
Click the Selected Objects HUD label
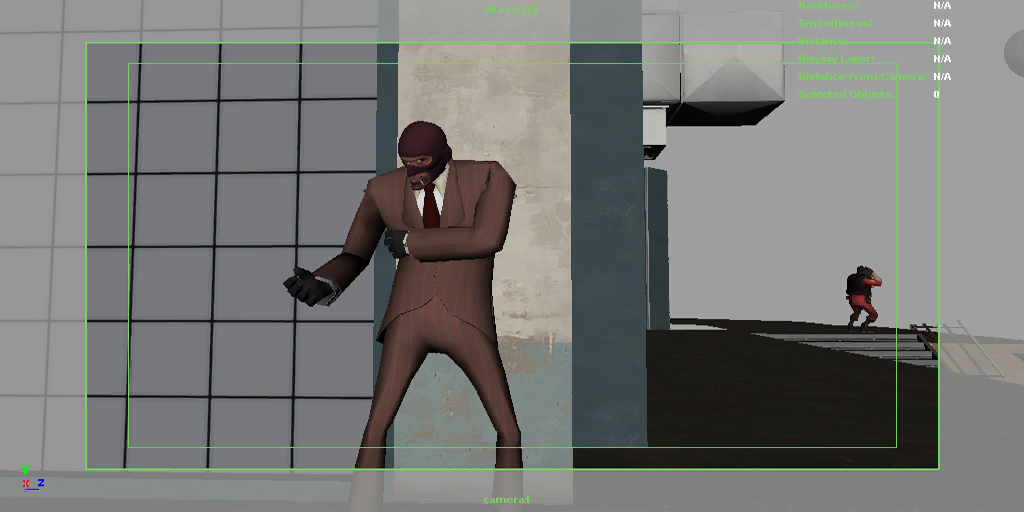[846, 94]
